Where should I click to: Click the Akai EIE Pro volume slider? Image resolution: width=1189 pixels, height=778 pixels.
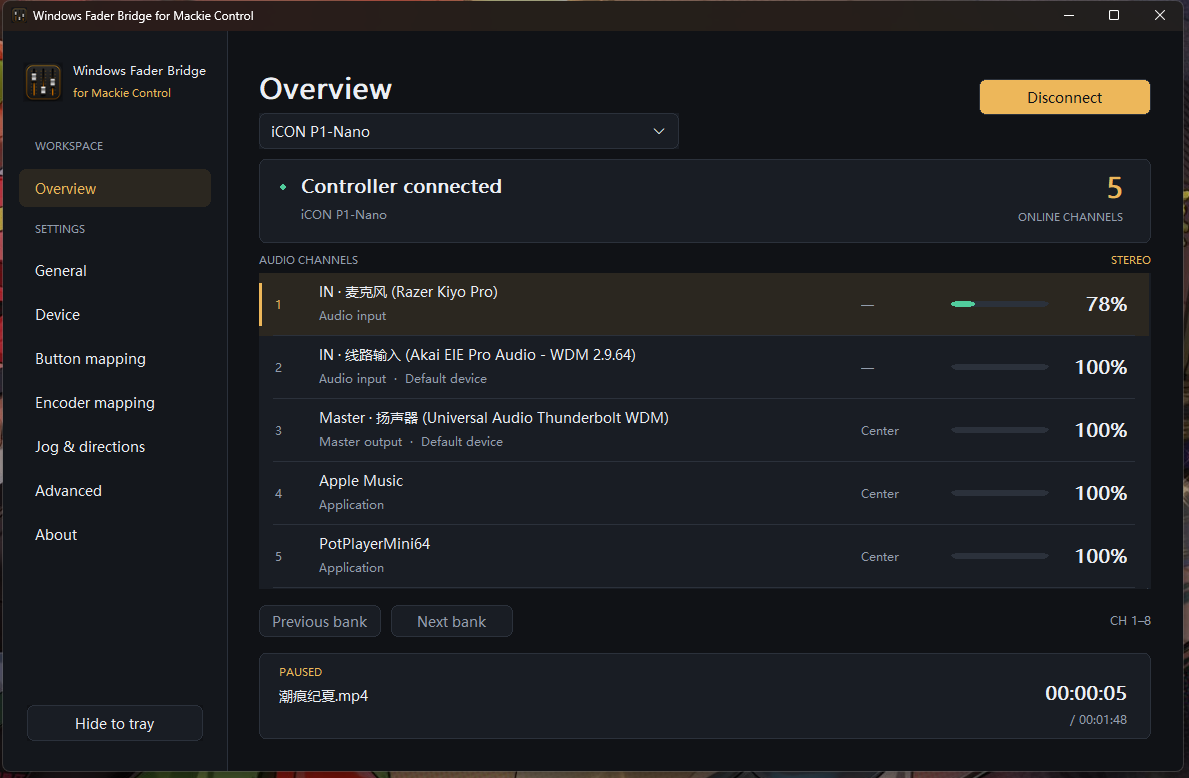(x=999, y=367)
